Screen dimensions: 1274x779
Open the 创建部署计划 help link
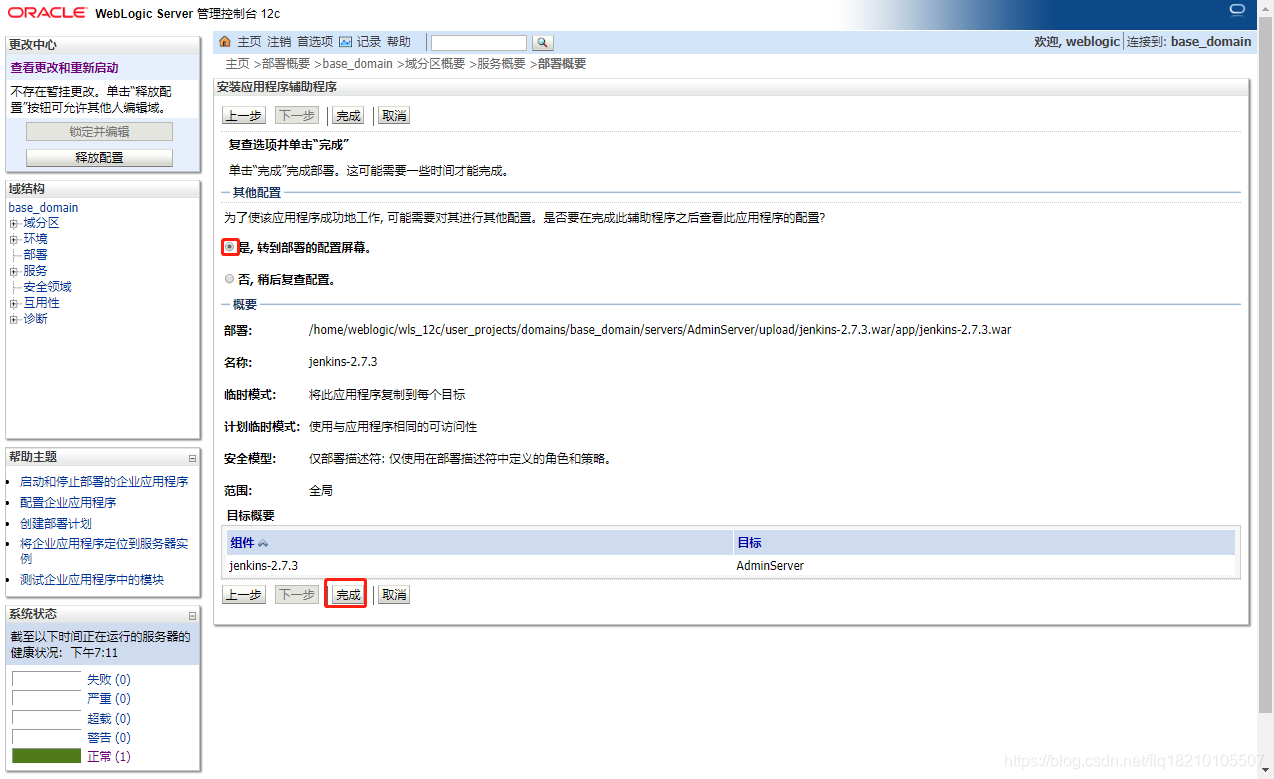click(55, 522)
